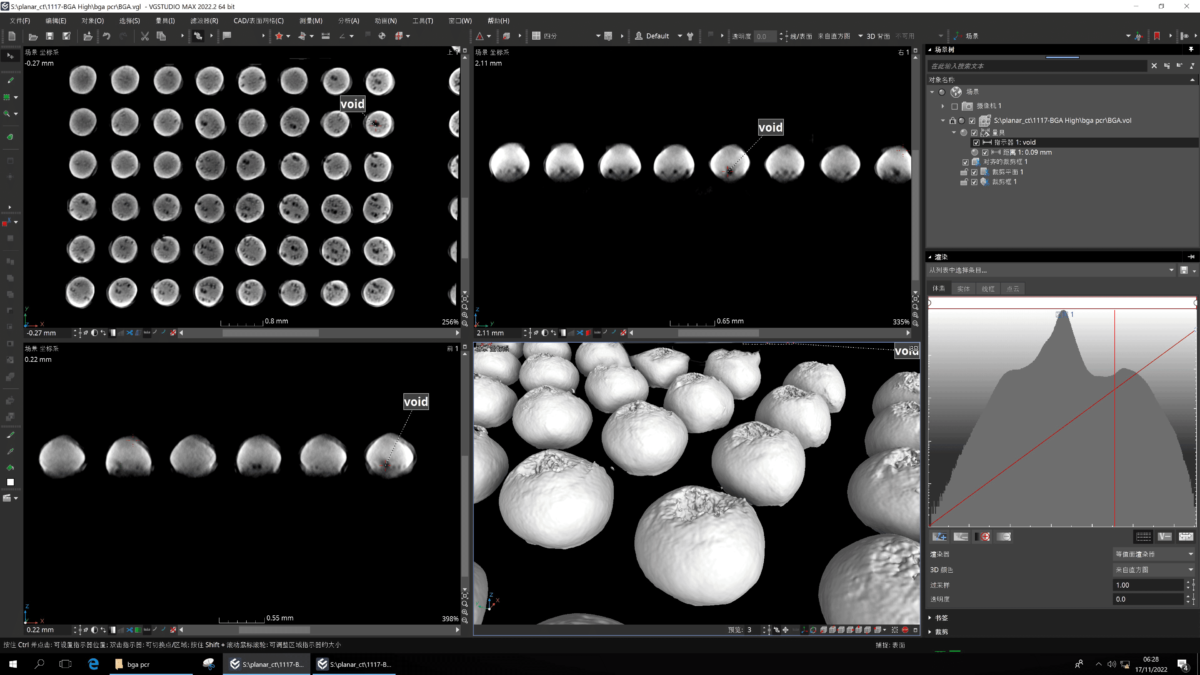The image size is (1200, 675).
Task: Open the 测量(M) menu
Action: pos(310,20)
